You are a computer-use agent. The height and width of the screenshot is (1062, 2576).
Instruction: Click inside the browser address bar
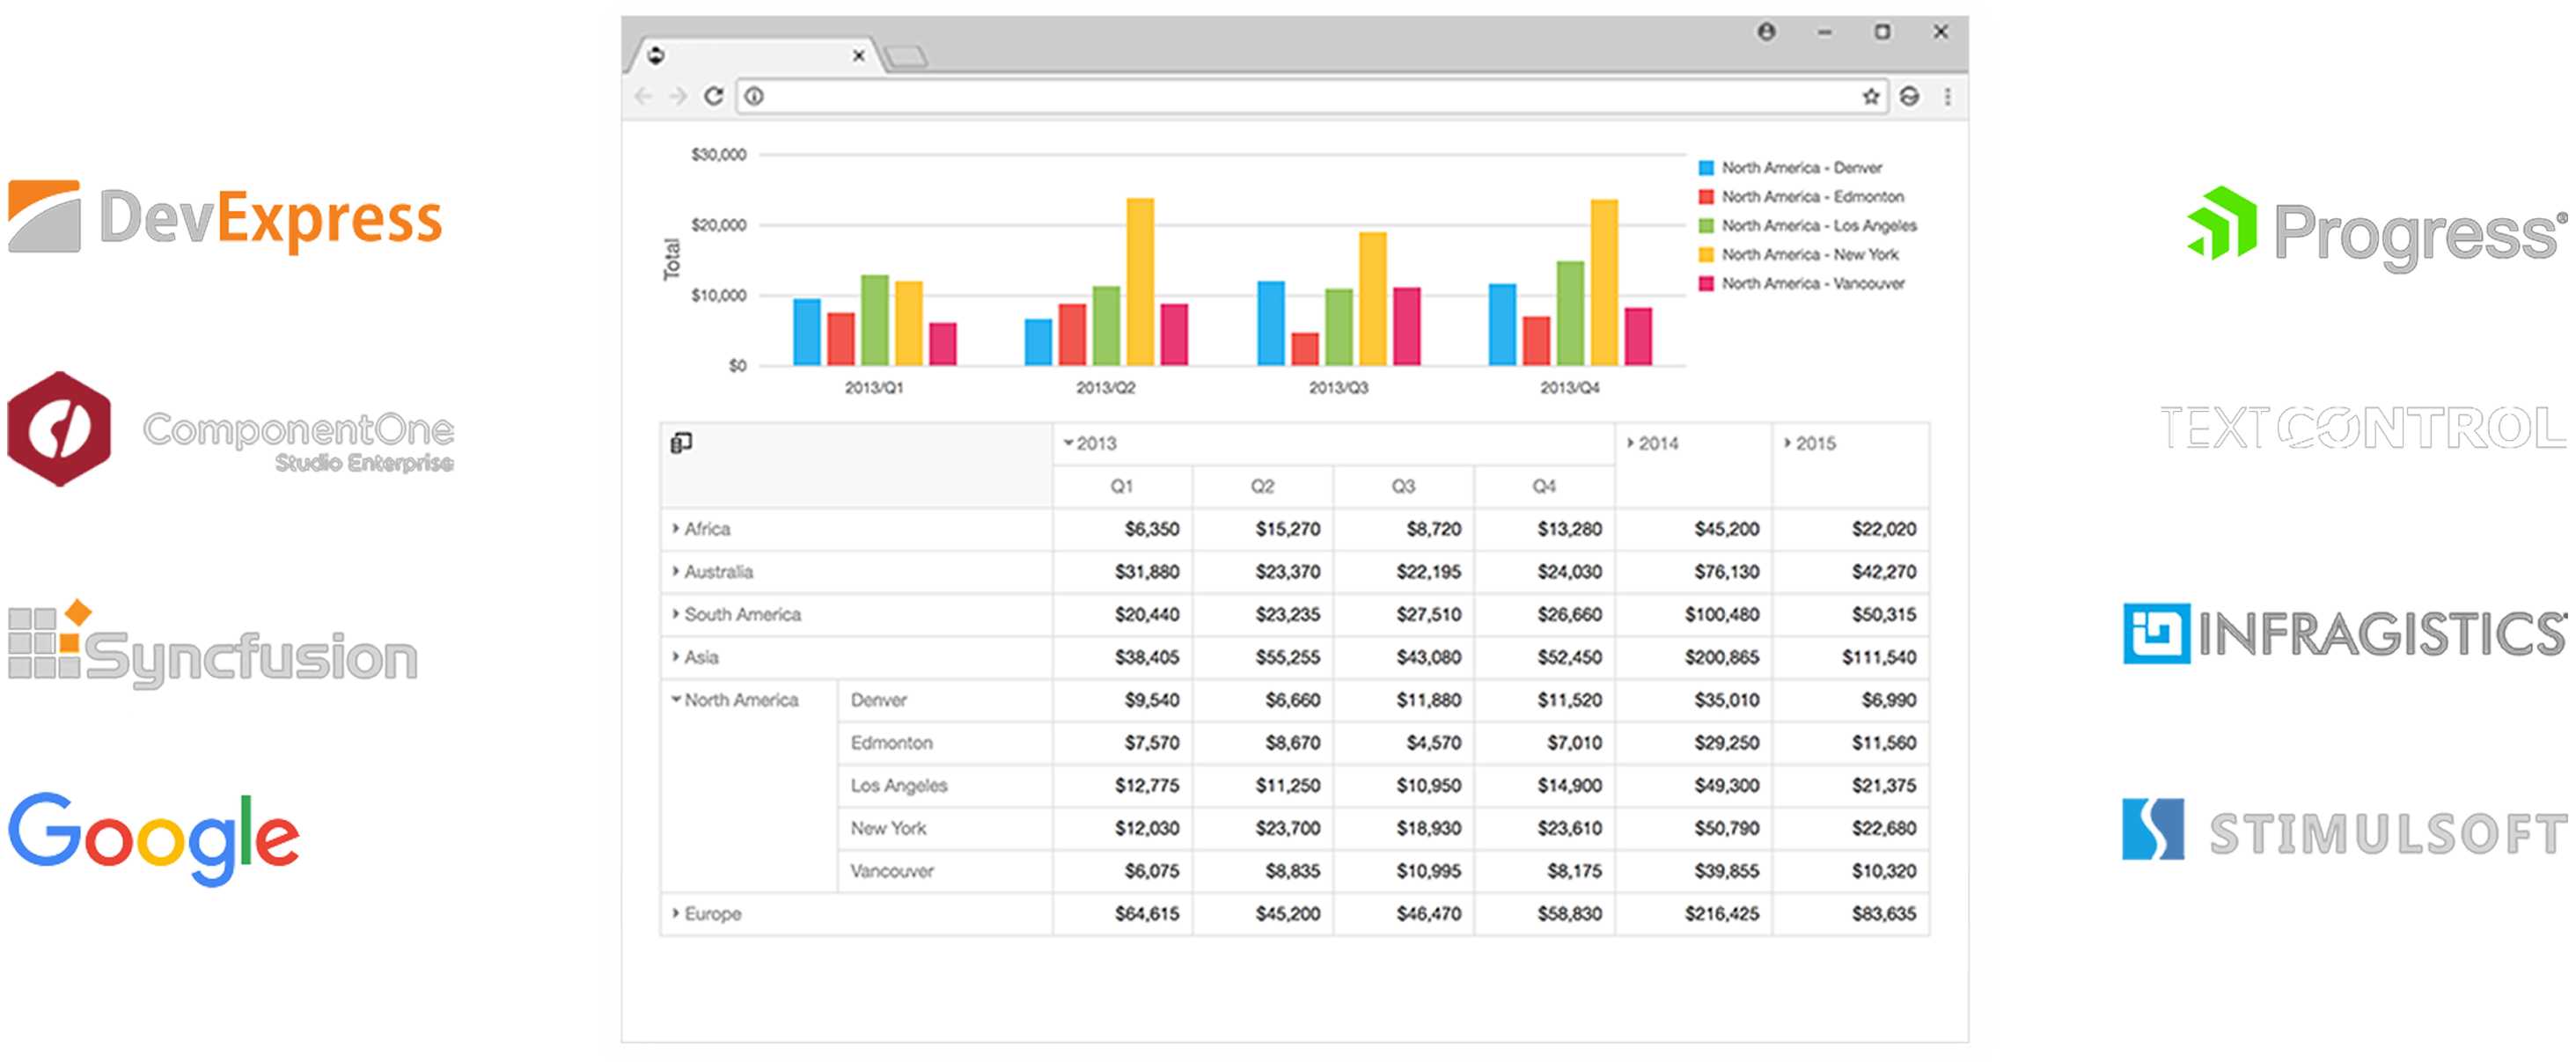coord(1312,96)
